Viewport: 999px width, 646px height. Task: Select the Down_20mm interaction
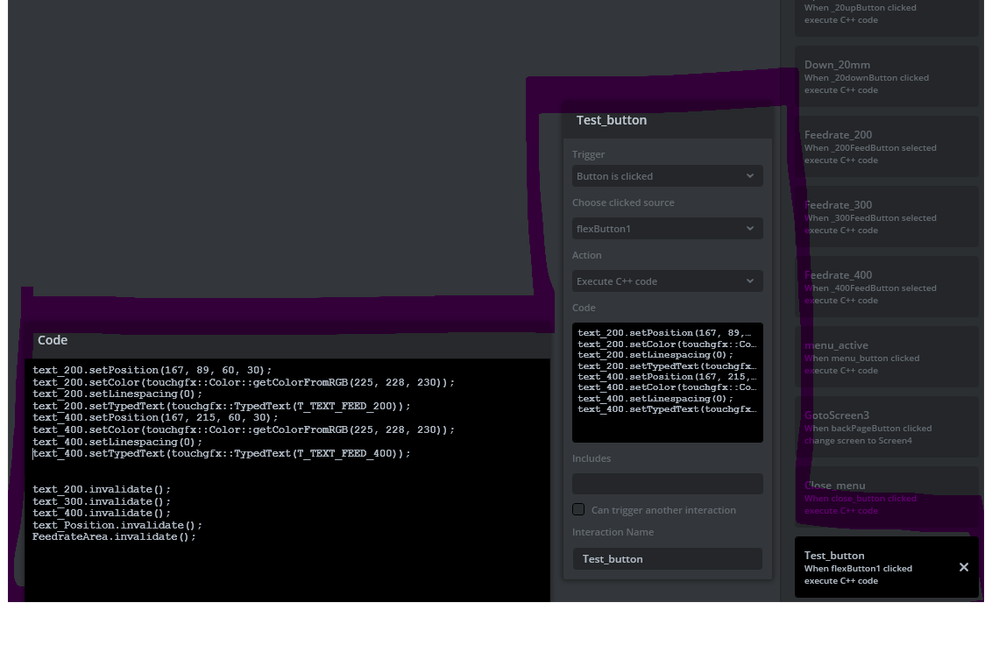pyautogui.click(x=886, y=77)
